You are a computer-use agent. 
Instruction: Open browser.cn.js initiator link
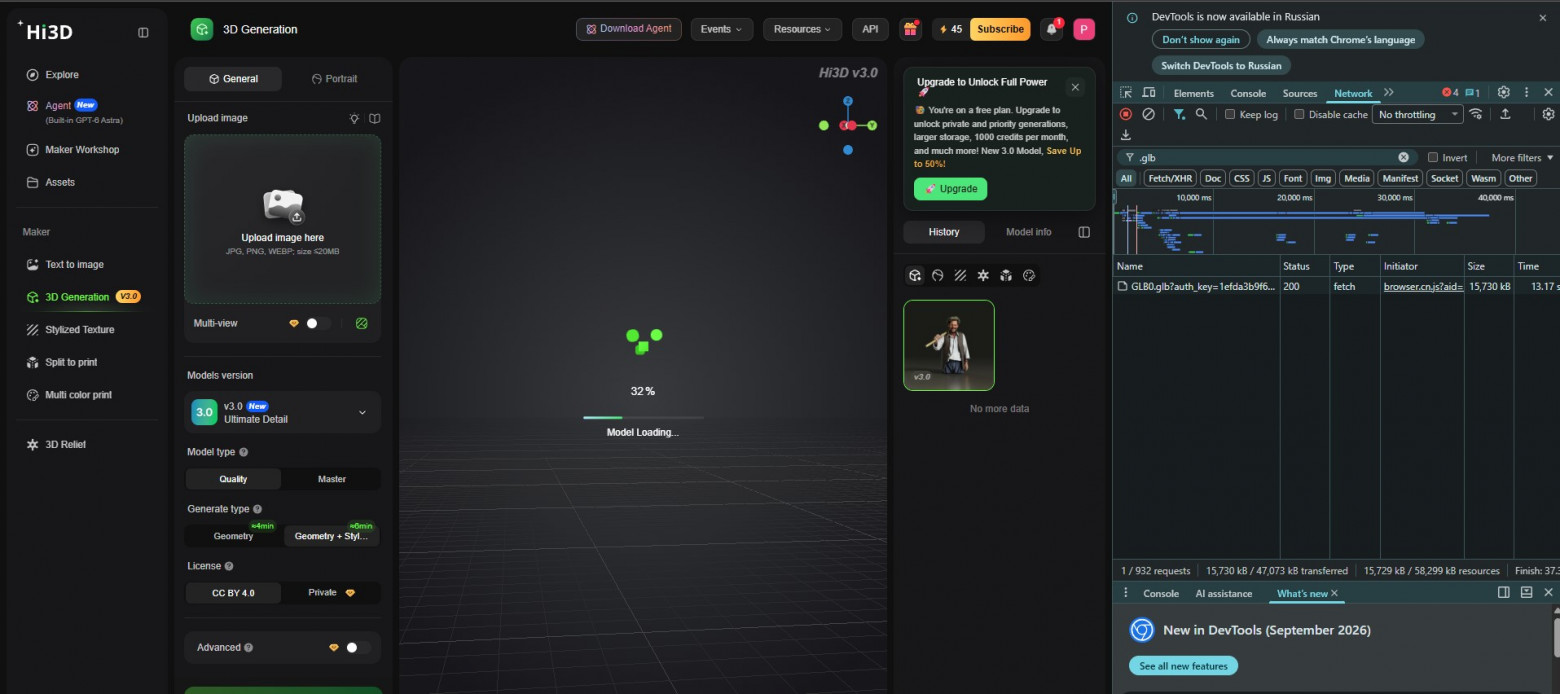coord(1423,287)
